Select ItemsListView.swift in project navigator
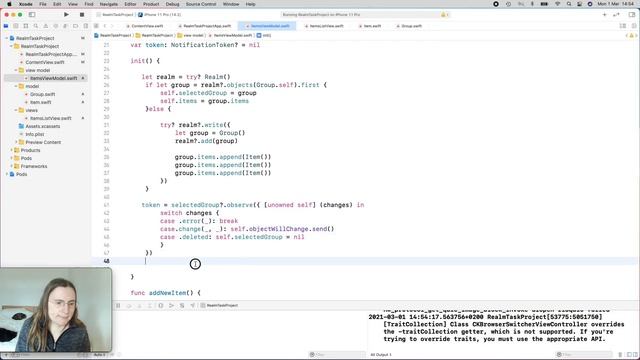Screen dimensions: 640x360 [x=51, y=118]
